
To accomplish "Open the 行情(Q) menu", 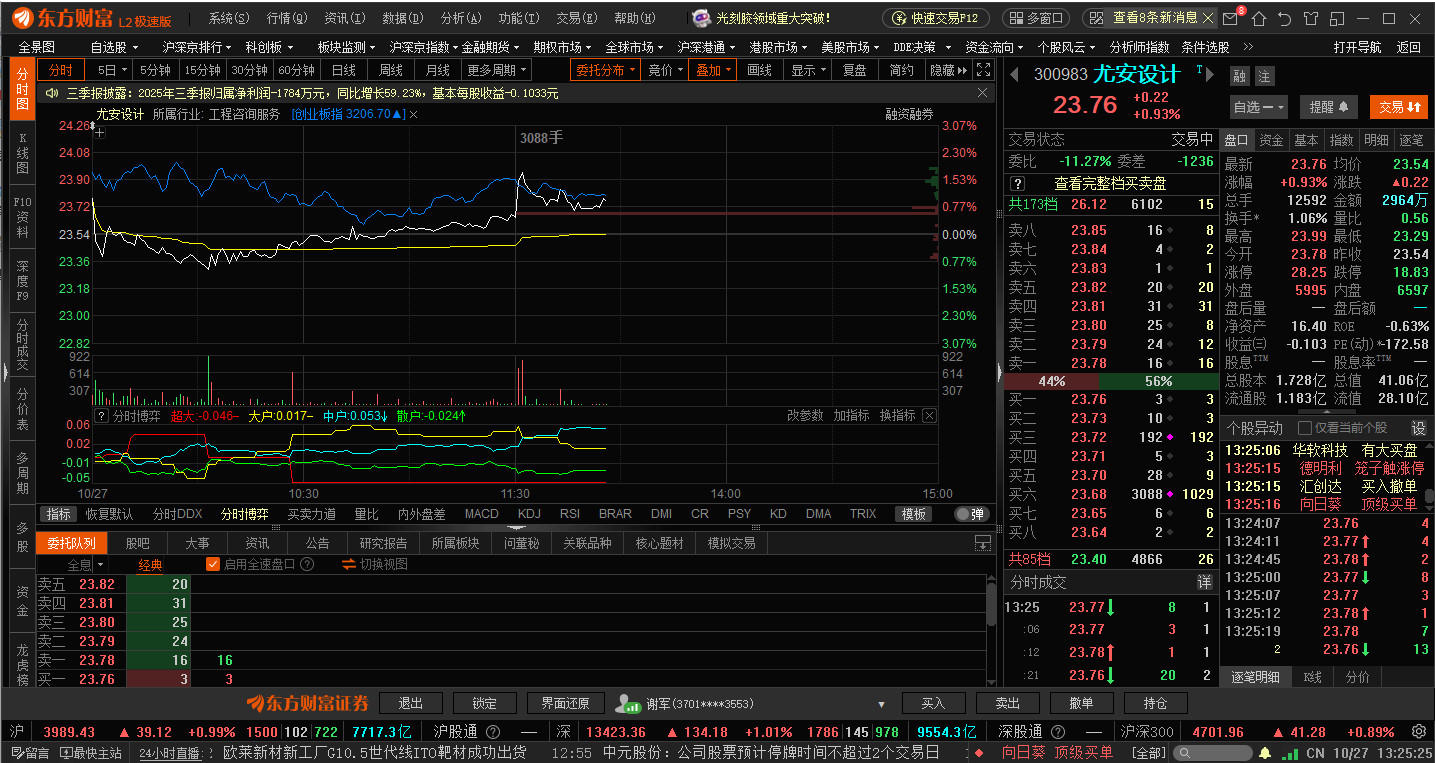I will click(x=287, y=18).
